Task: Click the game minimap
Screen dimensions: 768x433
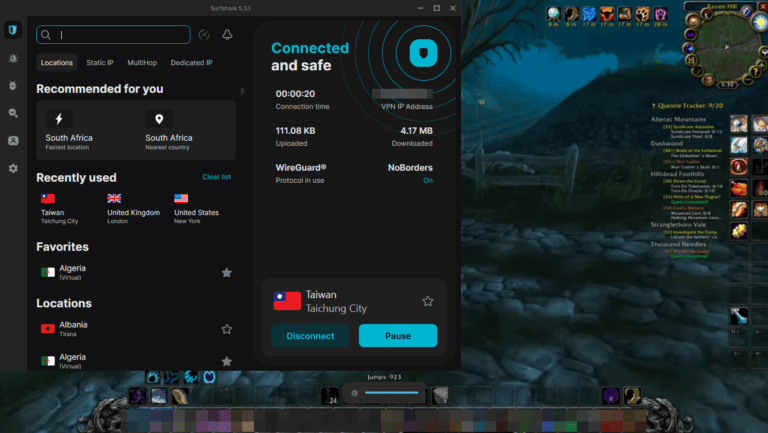Action: coord(726,48)
